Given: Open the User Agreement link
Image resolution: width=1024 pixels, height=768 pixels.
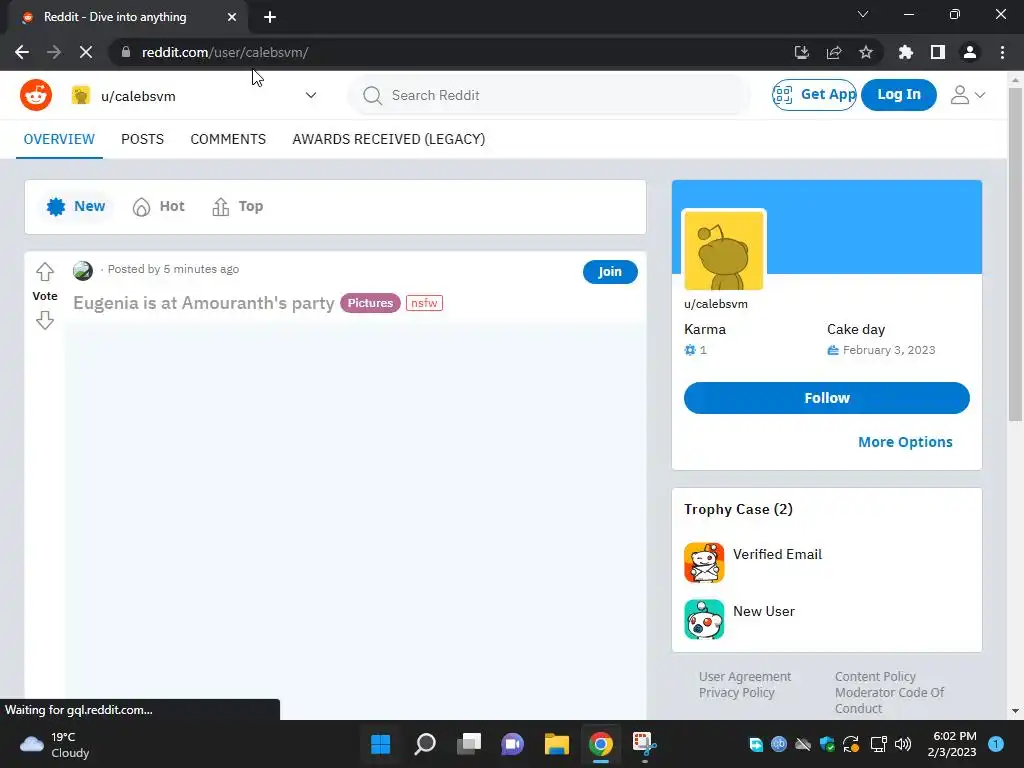Looking at the screenshot, I should [744, 677].
